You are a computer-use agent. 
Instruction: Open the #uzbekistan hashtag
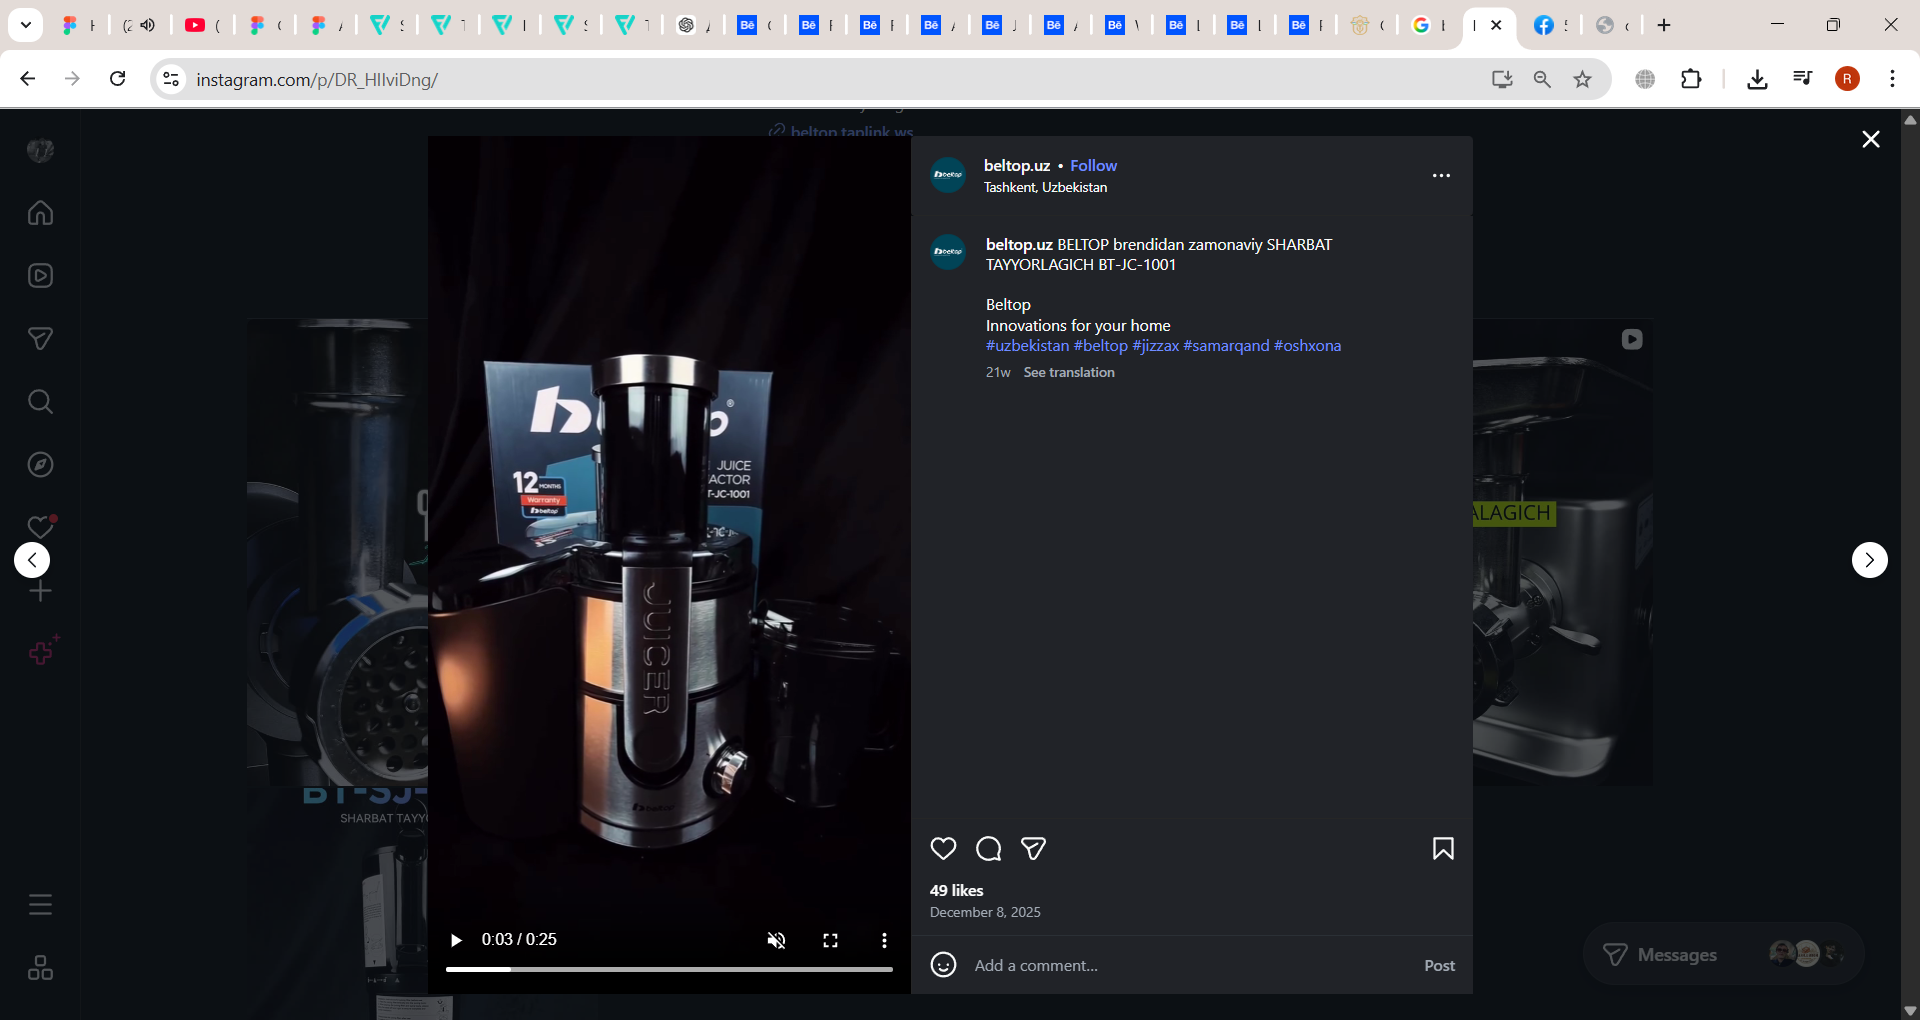[x=1027, y=346]
